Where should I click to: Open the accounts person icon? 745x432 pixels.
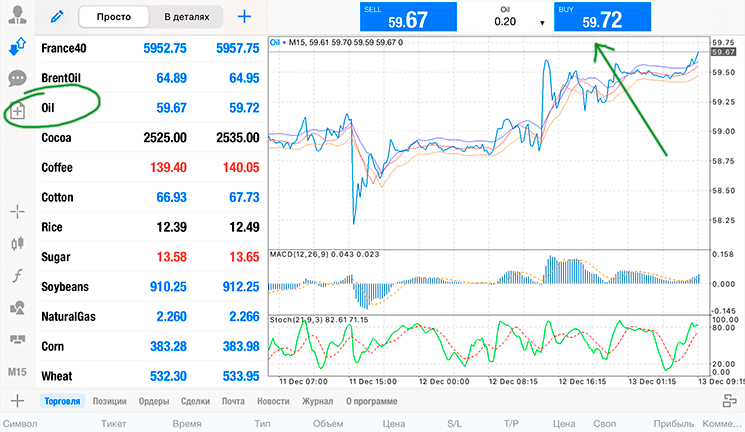(18, 15)
